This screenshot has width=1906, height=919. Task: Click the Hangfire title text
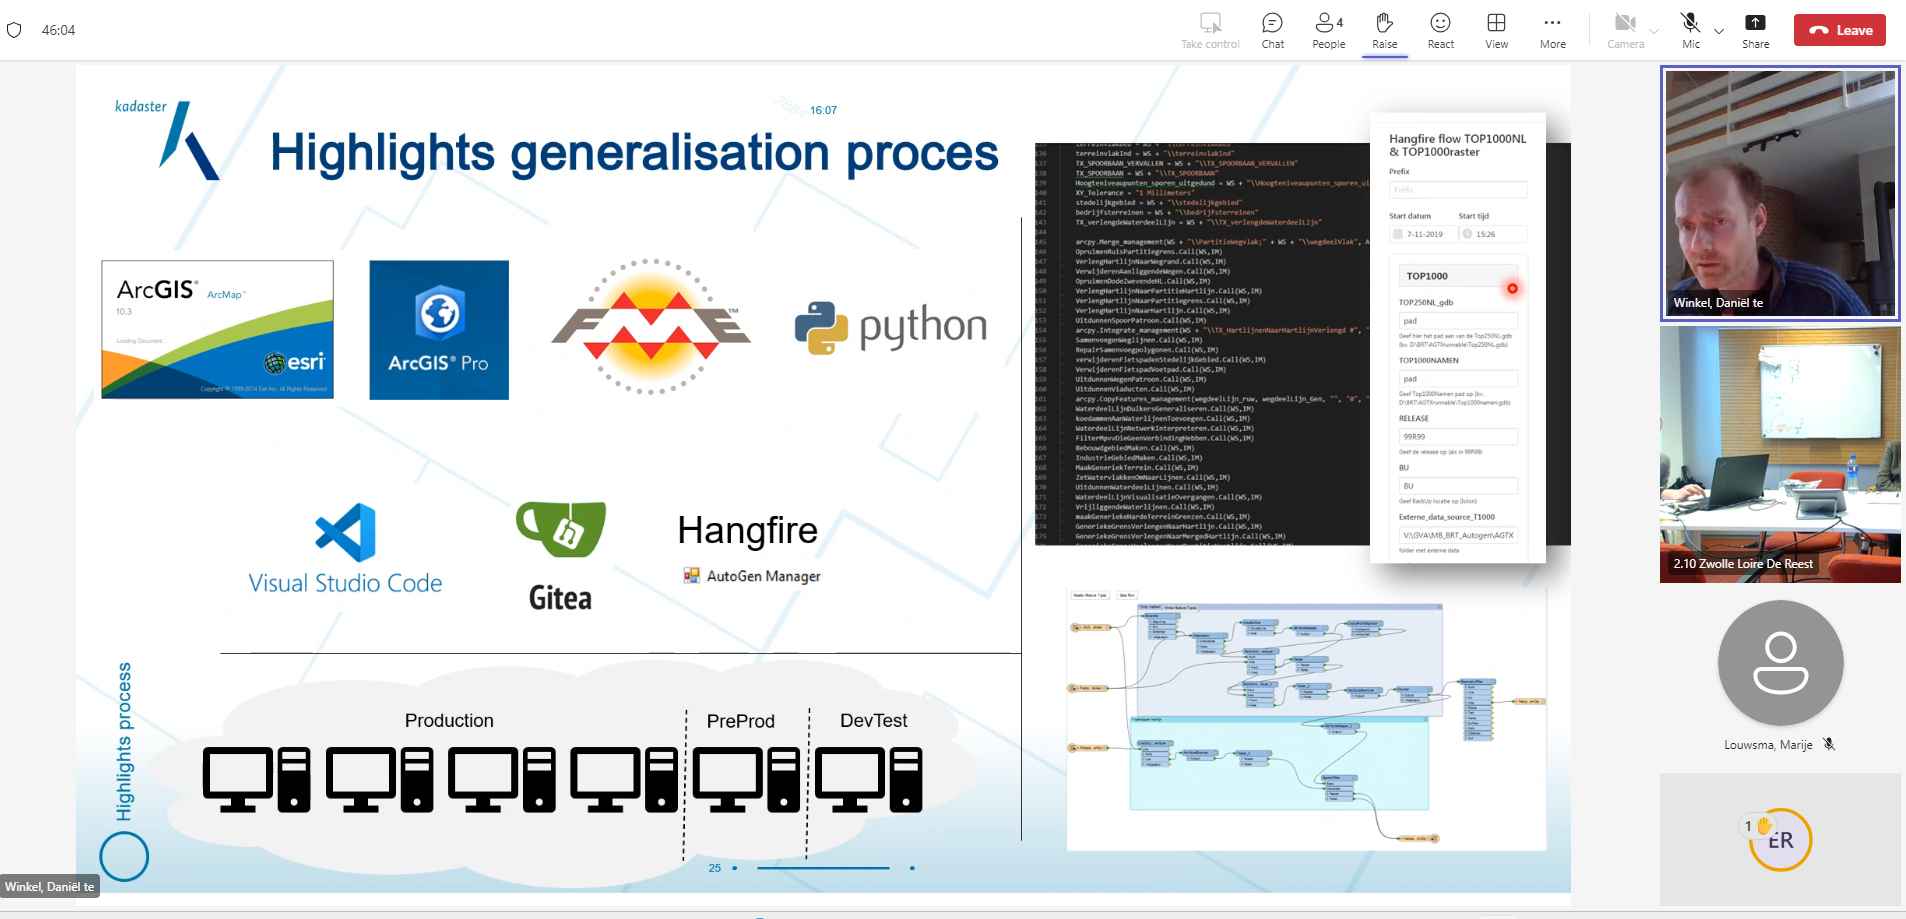point(747,530)
